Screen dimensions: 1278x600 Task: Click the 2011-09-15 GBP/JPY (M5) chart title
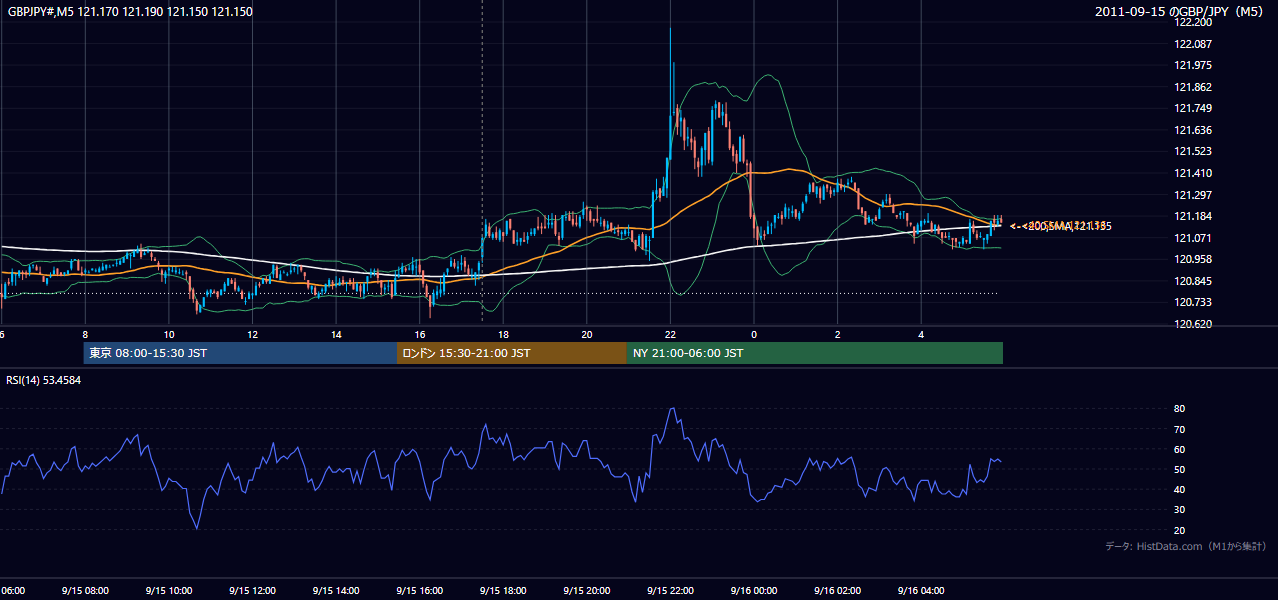(x=1180, y=12)
